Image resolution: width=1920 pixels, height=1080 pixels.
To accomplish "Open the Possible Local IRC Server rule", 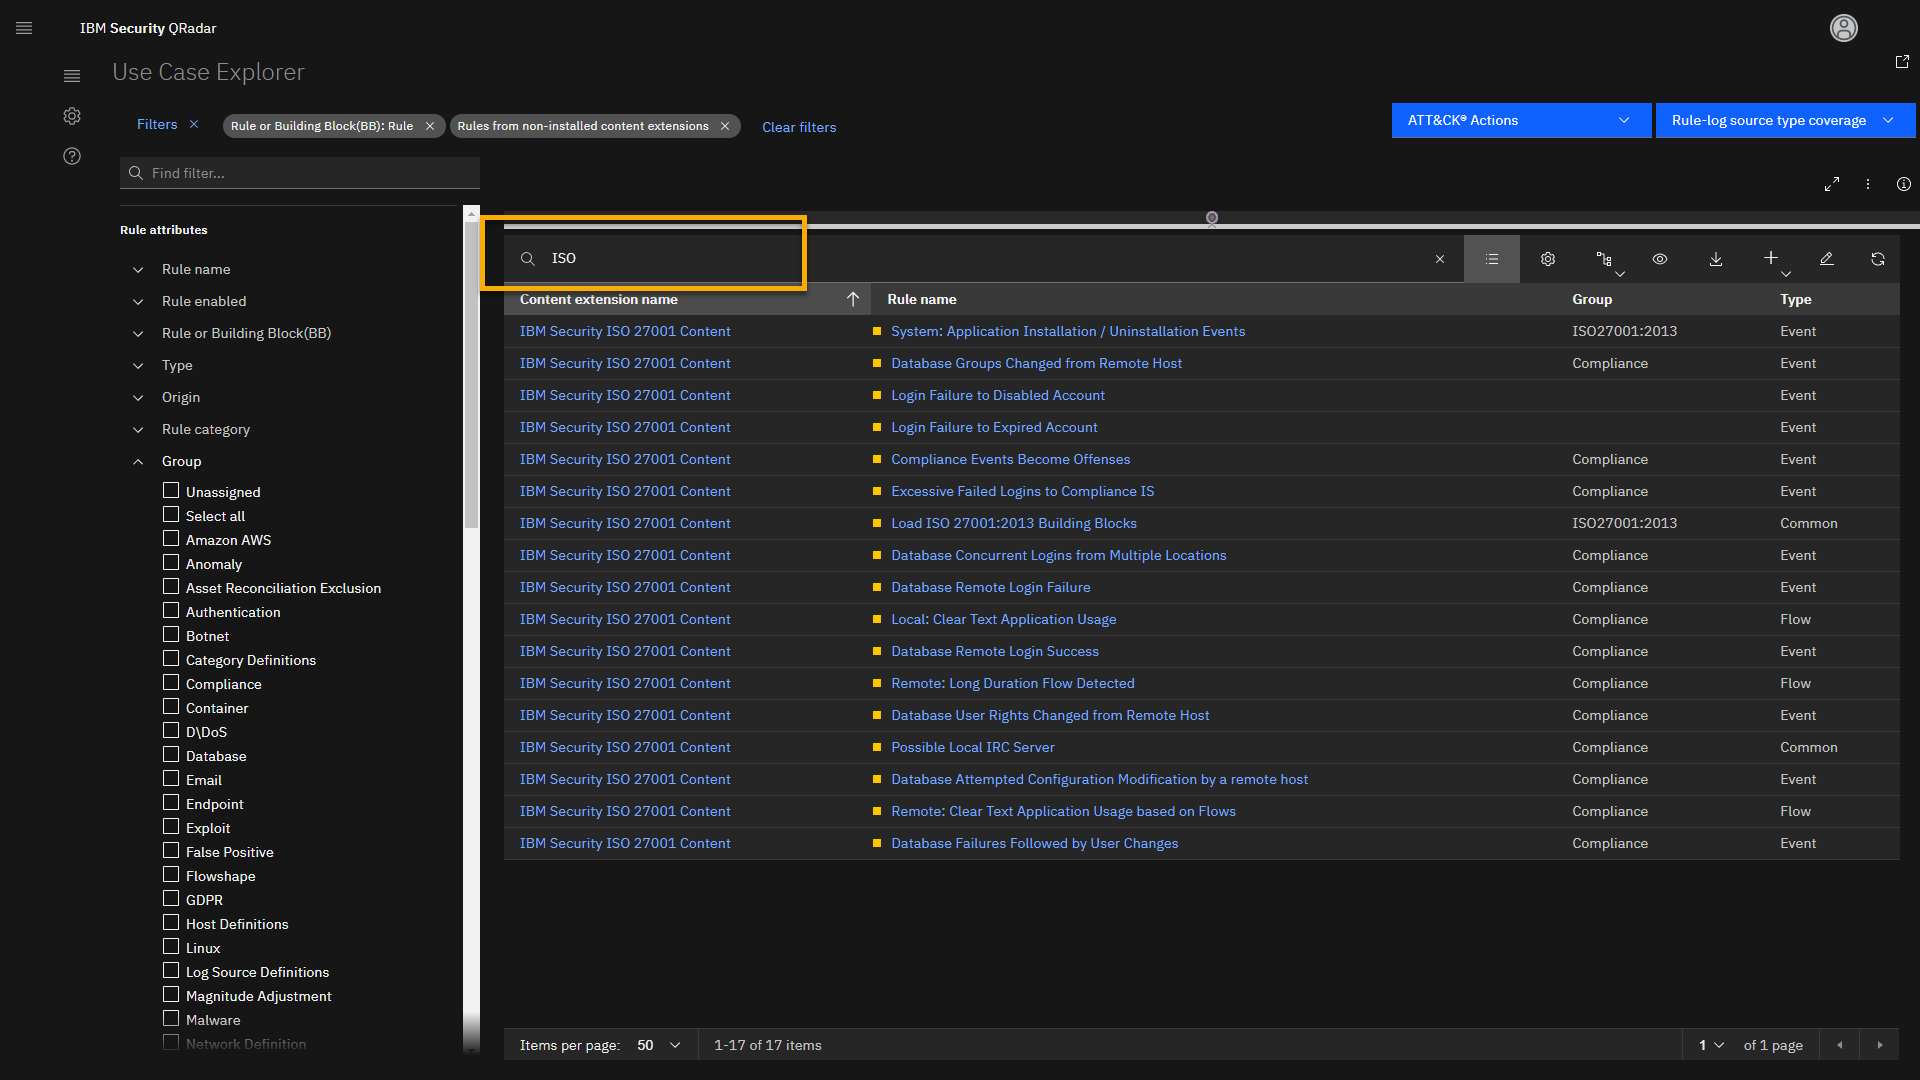I will (972, 747).
